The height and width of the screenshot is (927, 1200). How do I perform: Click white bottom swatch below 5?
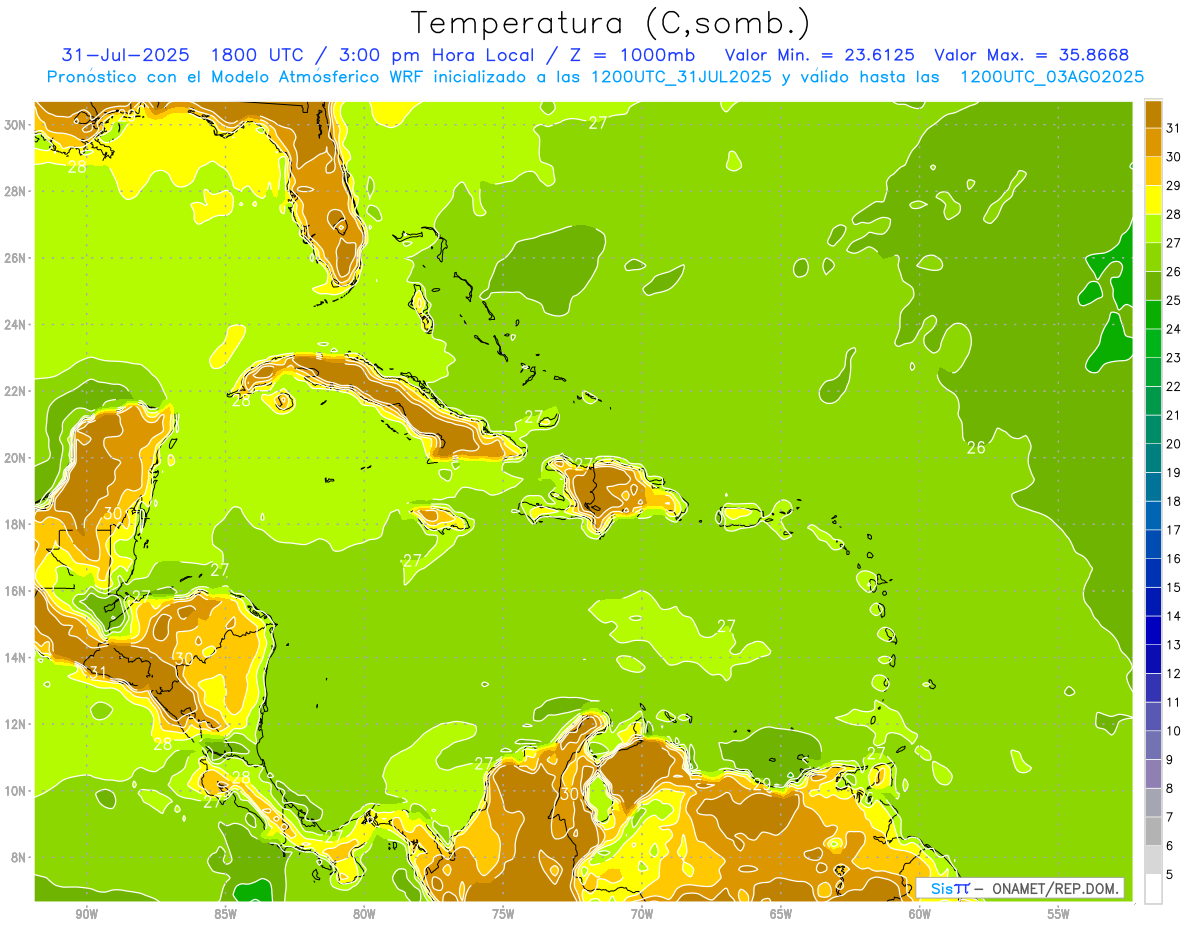1153,889
